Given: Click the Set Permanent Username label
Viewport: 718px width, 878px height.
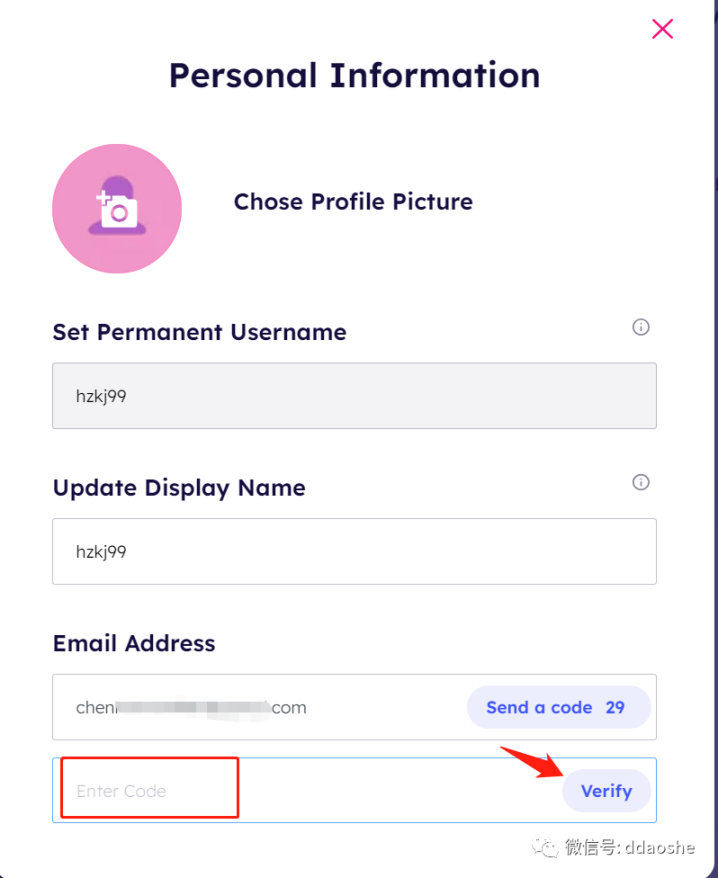Looking at the screenshot, I should 199,333.
